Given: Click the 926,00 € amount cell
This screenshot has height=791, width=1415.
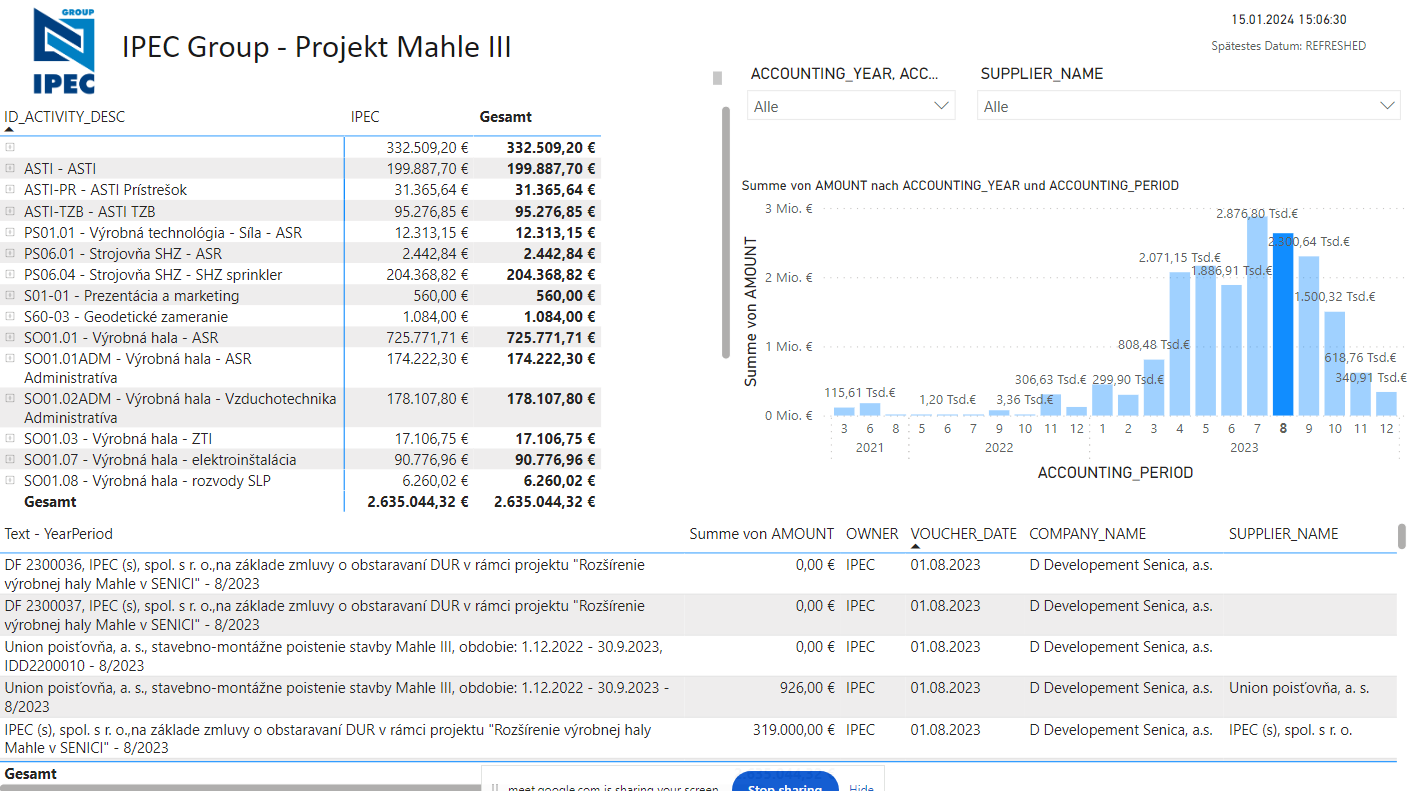Looking at the screenshot, I should pyautogui.click(x=808, y=688).
